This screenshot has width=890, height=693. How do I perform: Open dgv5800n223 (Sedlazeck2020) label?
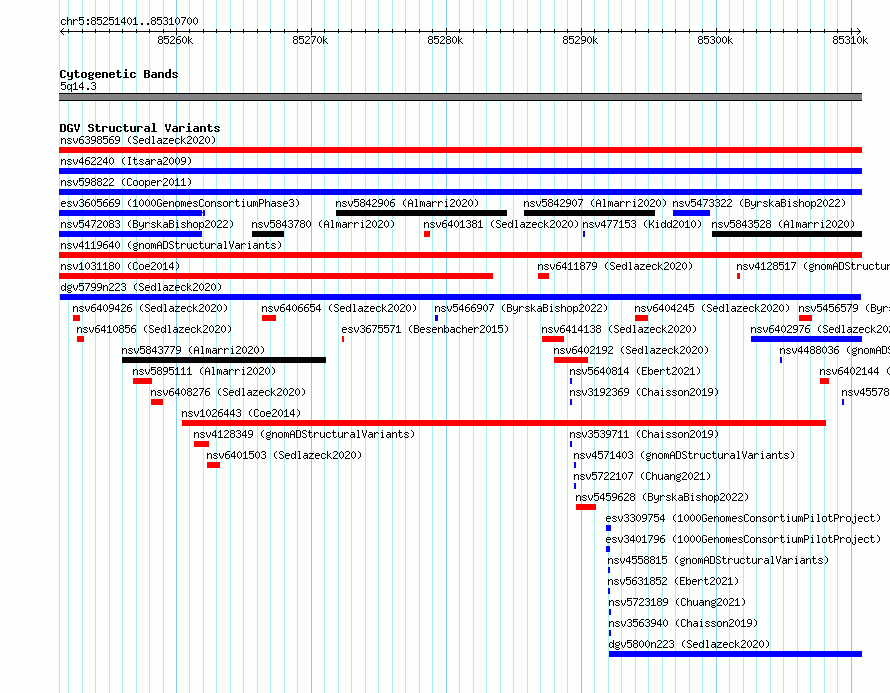(689, 644)
